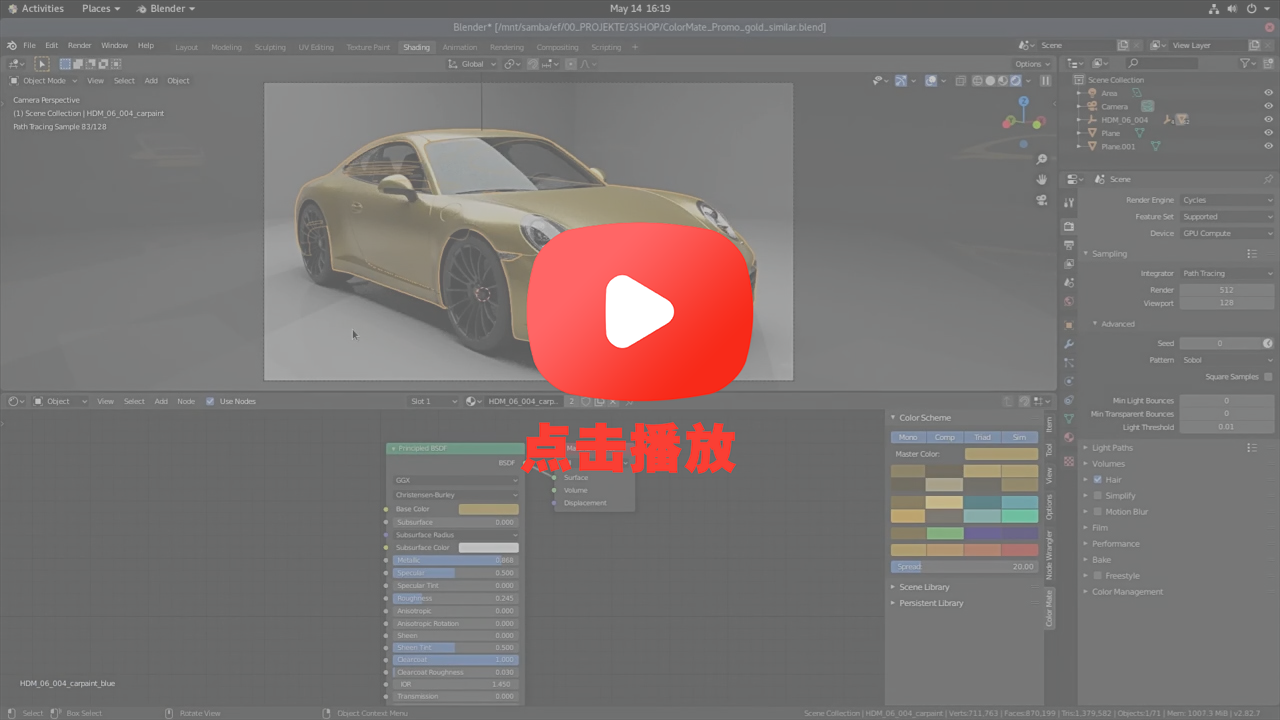Viewport: 1280px width, 720px height.
Task: Open the Global transform orientation dropdown
Action: [x=472, y=64]
